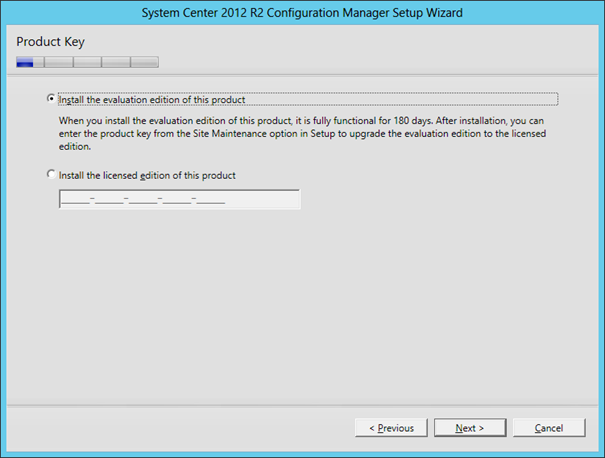The image size is (605, 458).
Task: Click the wizard progress bar indicator
Action: (x=87, y=62)
